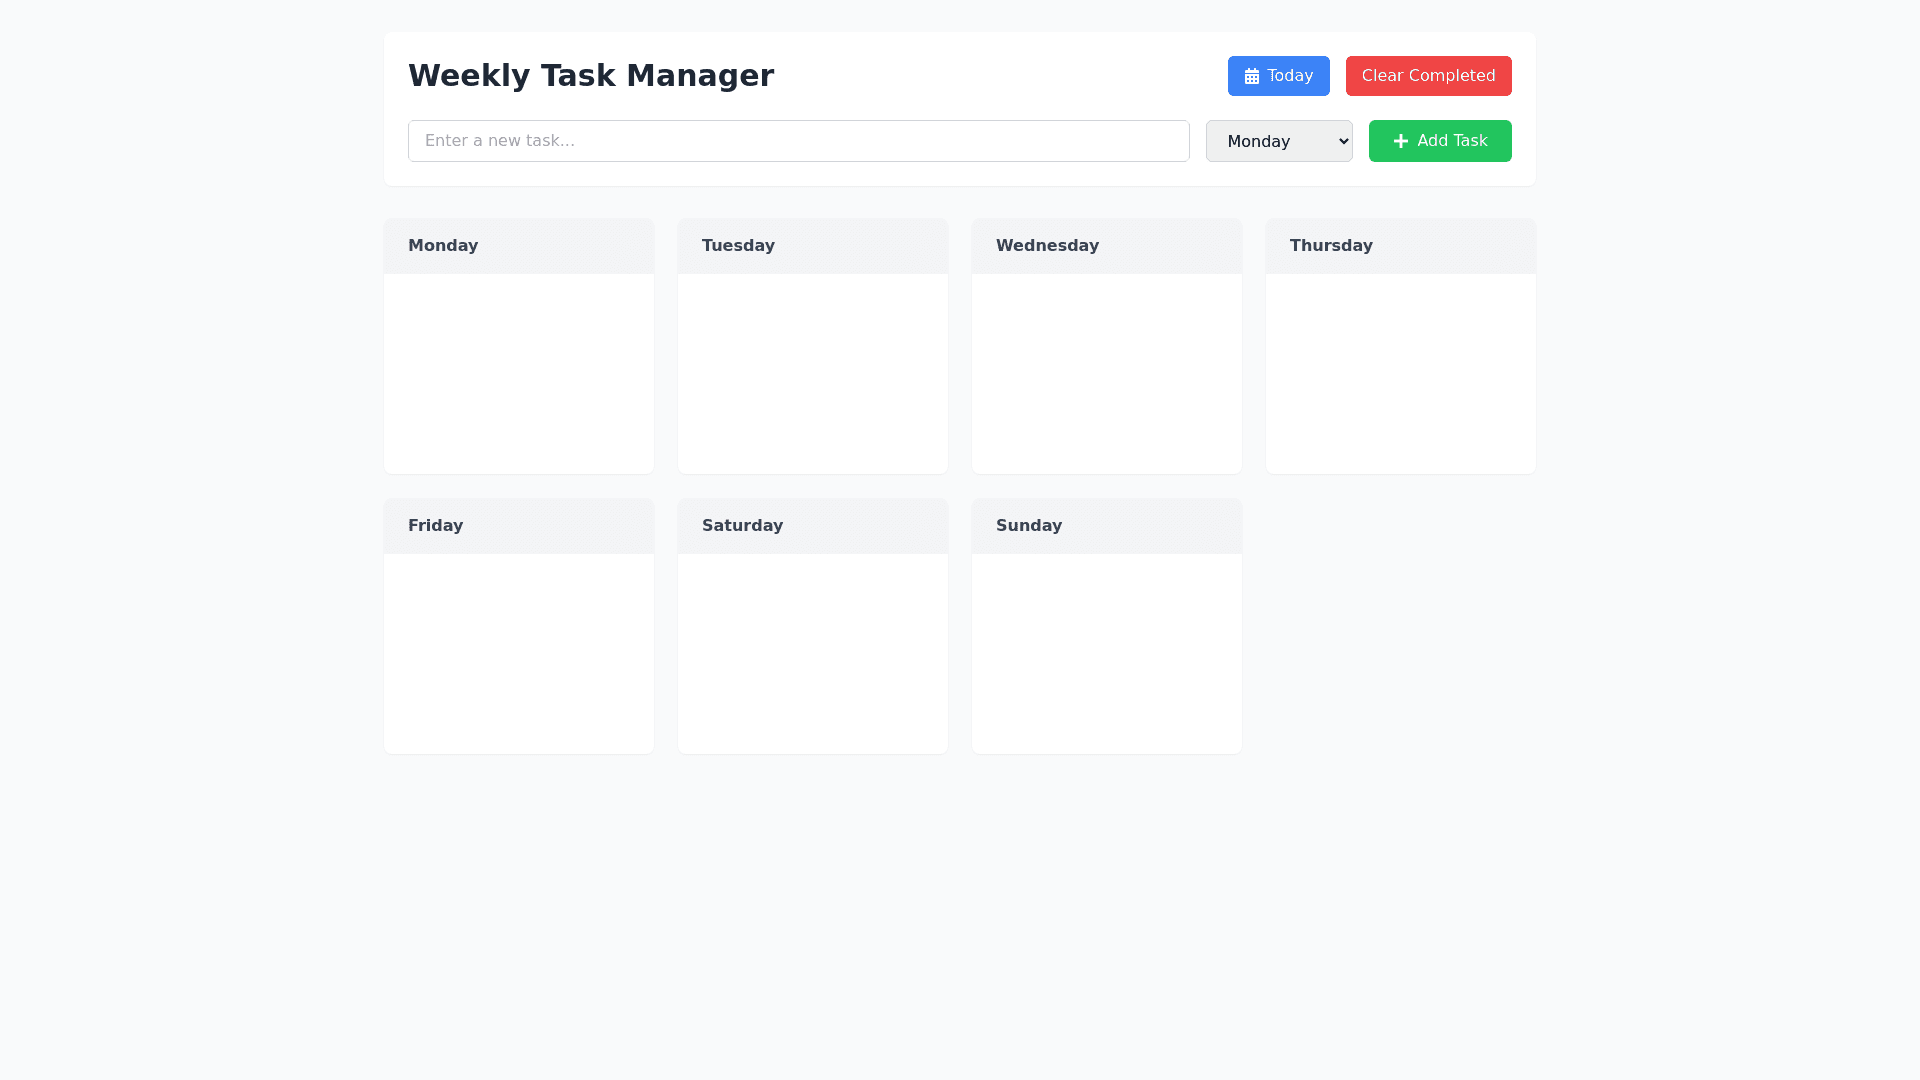This screenshot has height=1080, width=1920.
Task: Click the empty Saturday task area
Action: (812, 652)
